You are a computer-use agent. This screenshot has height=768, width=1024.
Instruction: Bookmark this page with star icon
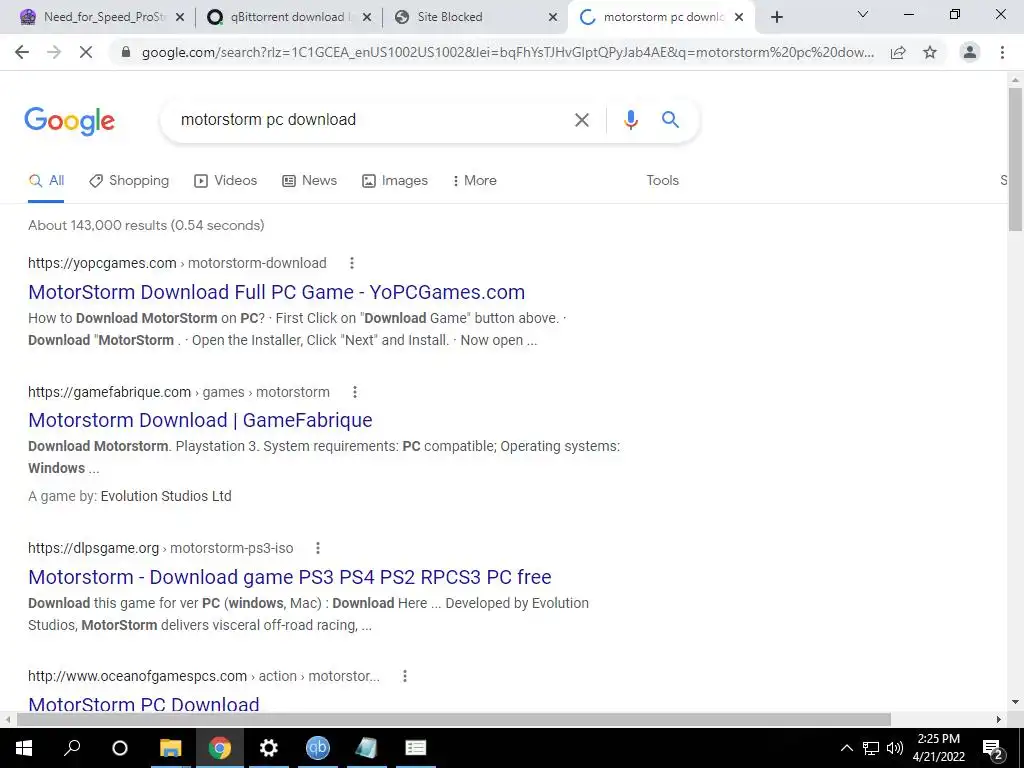930,53
